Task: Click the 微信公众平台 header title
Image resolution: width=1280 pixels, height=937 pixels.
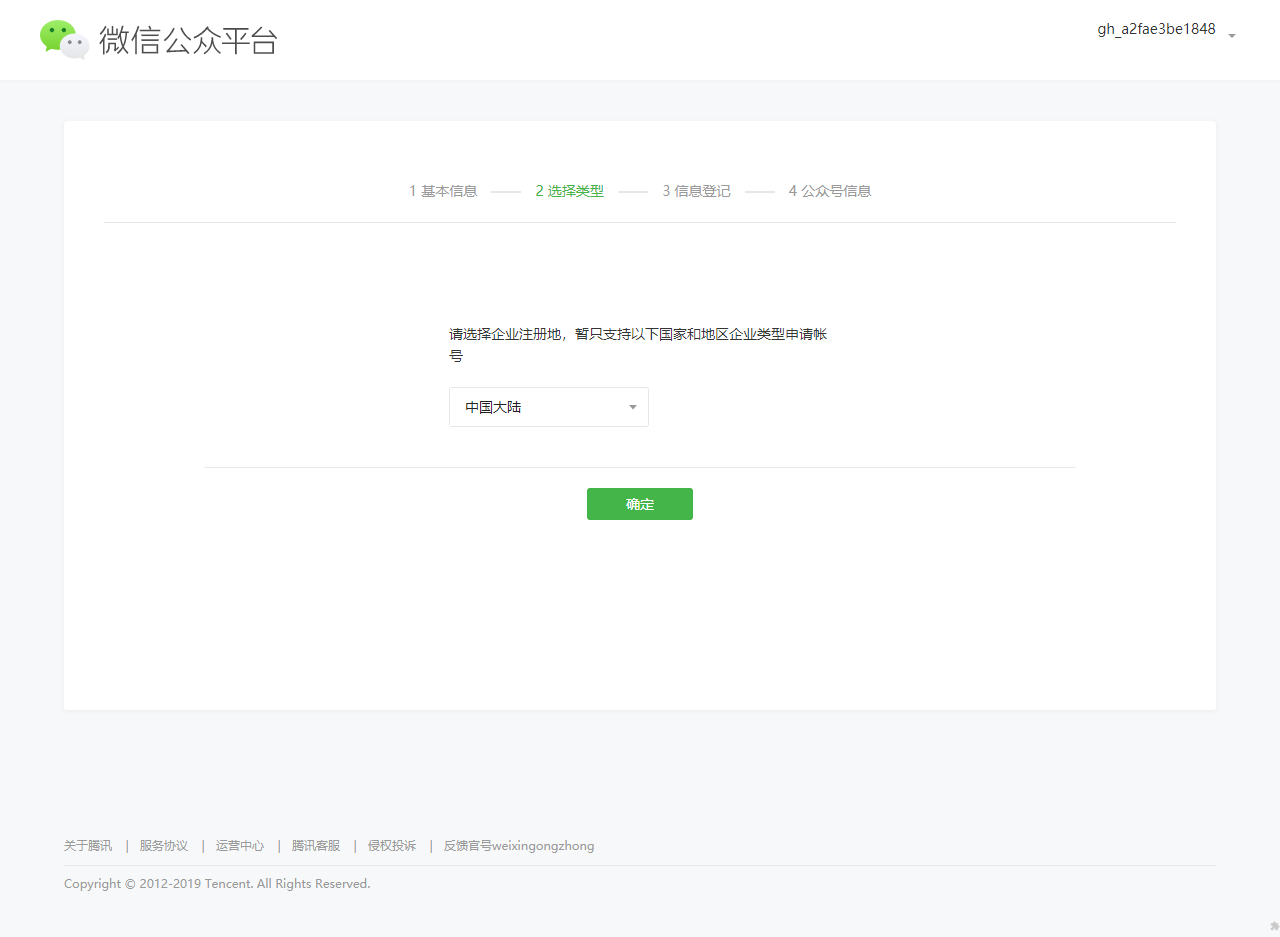Action: click(x=188, y=40)
